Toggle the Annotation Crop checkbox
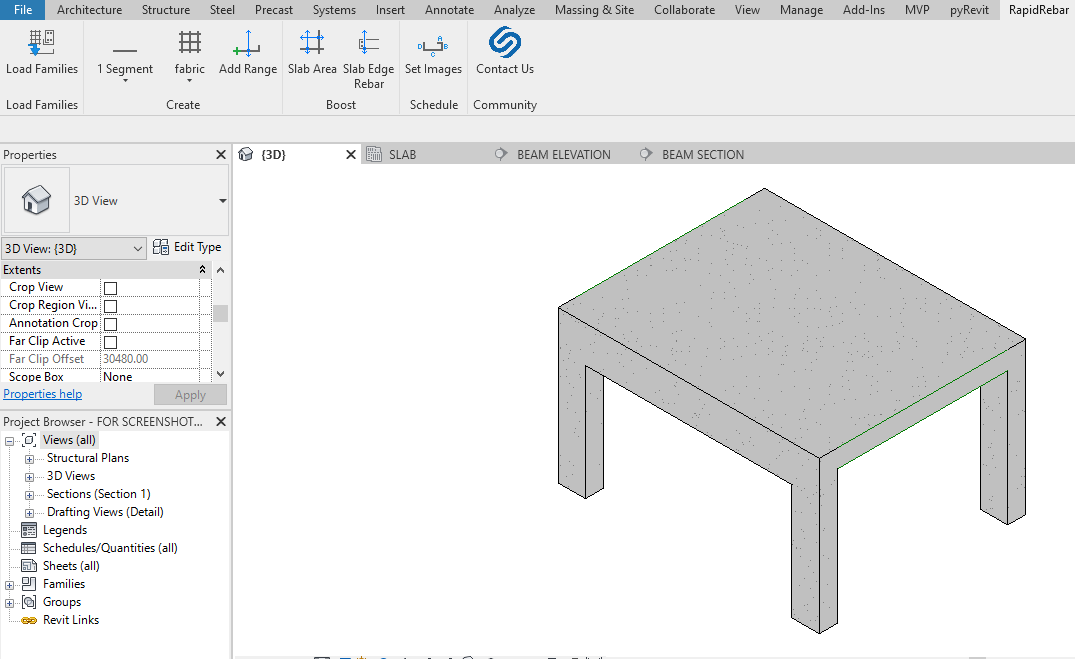1075x659 pixels. (111, 324)
